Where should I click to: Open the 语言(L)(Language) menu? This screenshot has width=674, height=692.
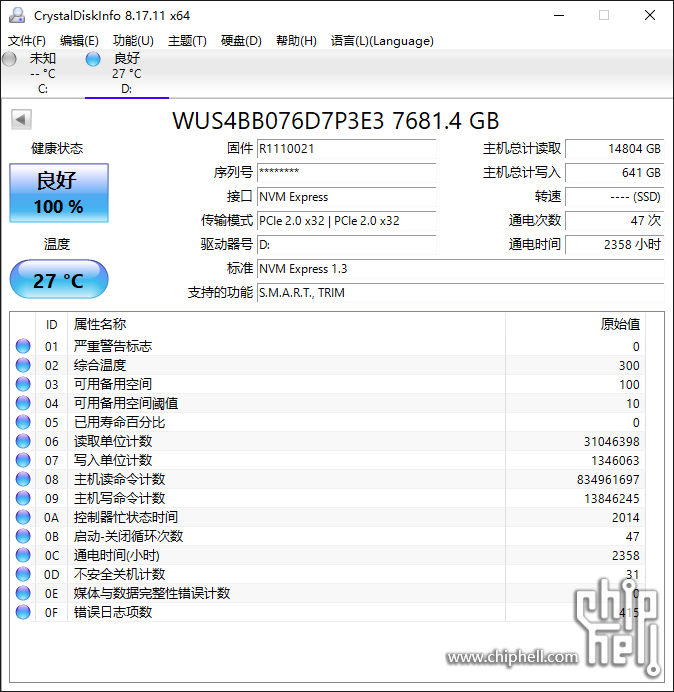382,41
